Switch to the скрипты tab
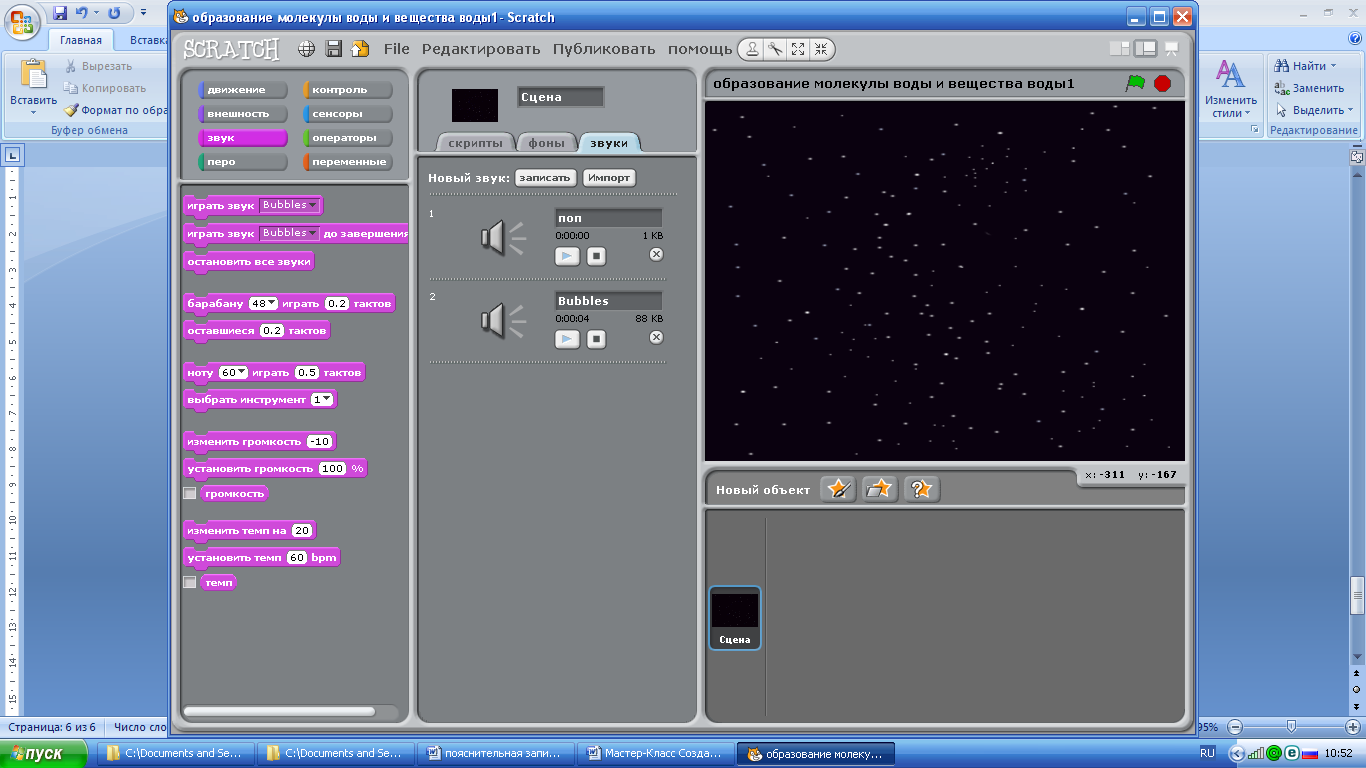The height and width of the screenshot is (768, 1366). point(477,143)
